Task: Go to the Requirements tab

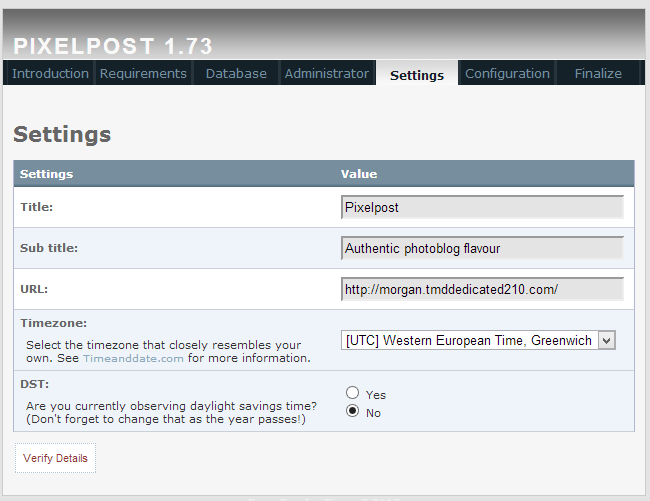Action: [143, 73]
